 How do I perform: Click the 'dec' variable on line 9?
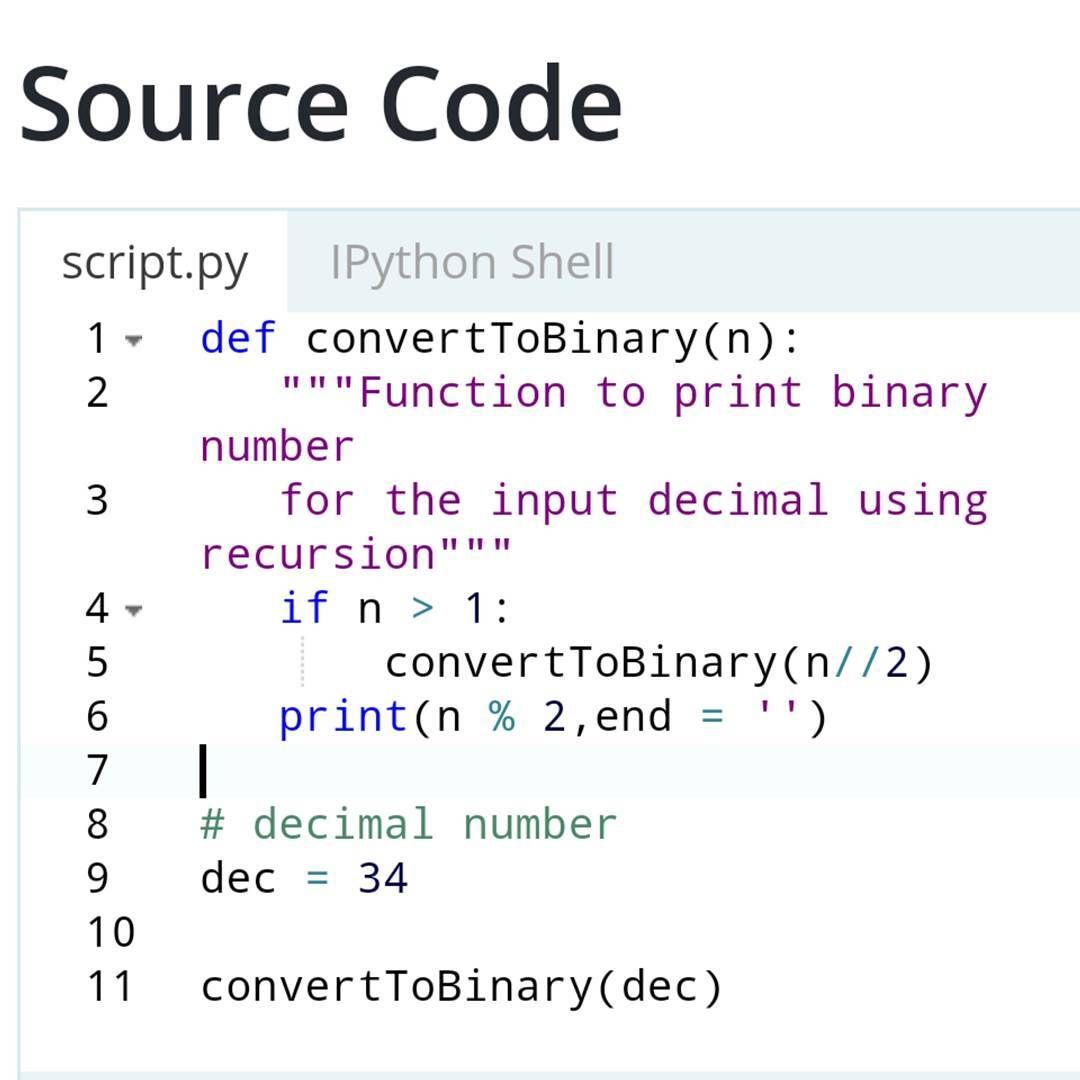tap(238, 878)
